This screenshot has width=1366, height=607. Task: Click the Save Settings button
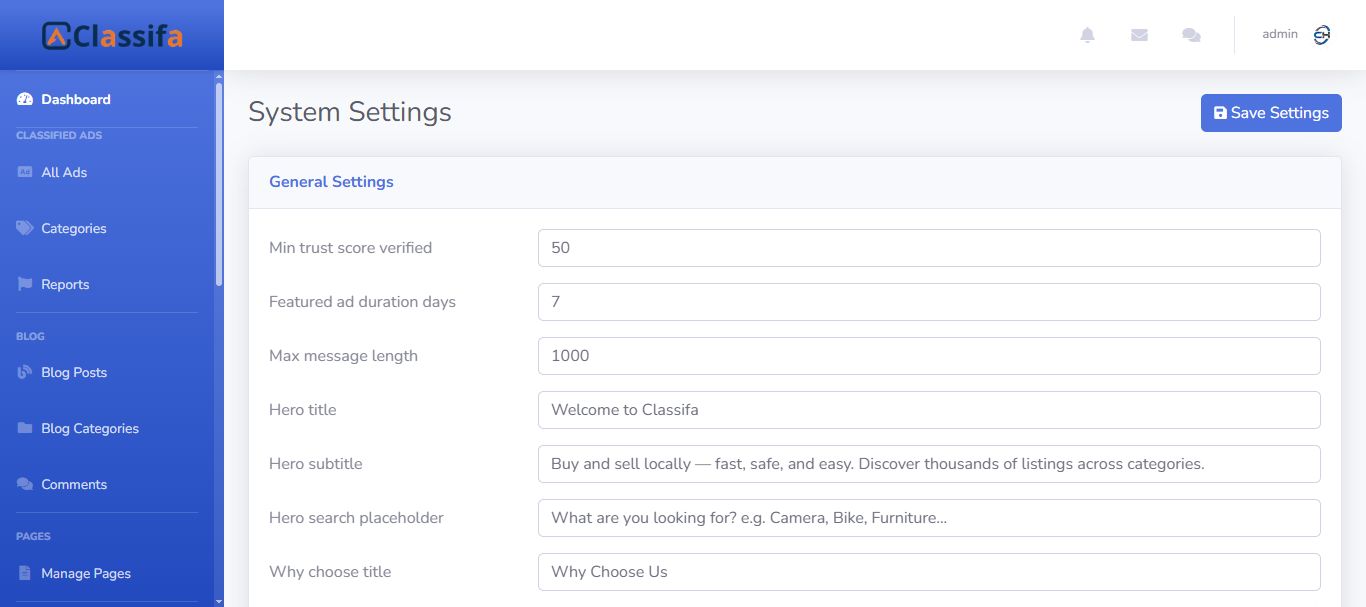pyautogui.click(x=1271, y=113)
